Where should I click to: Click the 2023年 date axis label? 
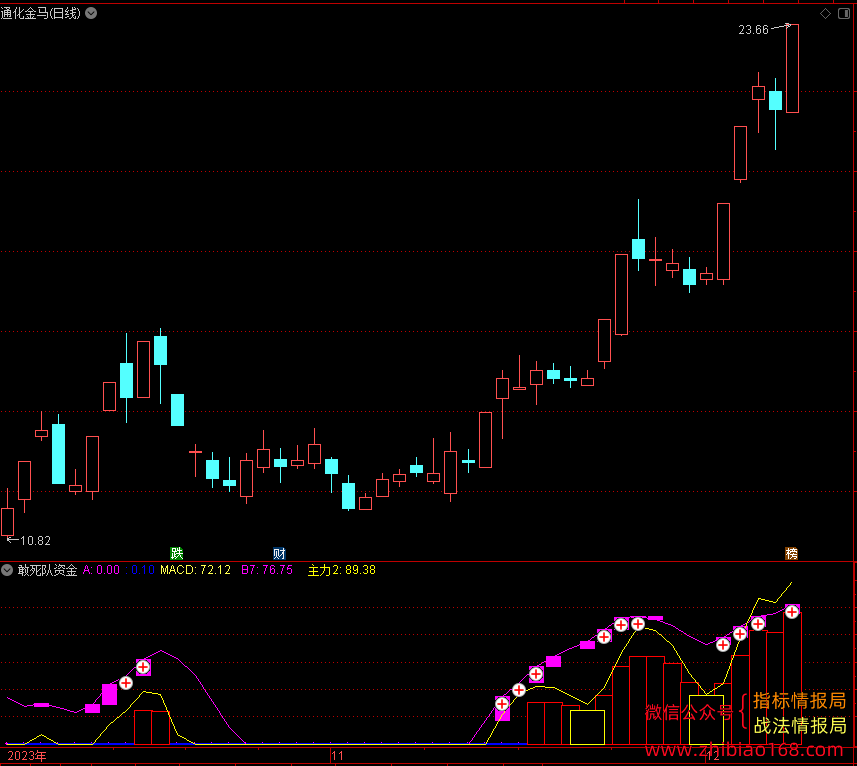click(x=27, y=756)
